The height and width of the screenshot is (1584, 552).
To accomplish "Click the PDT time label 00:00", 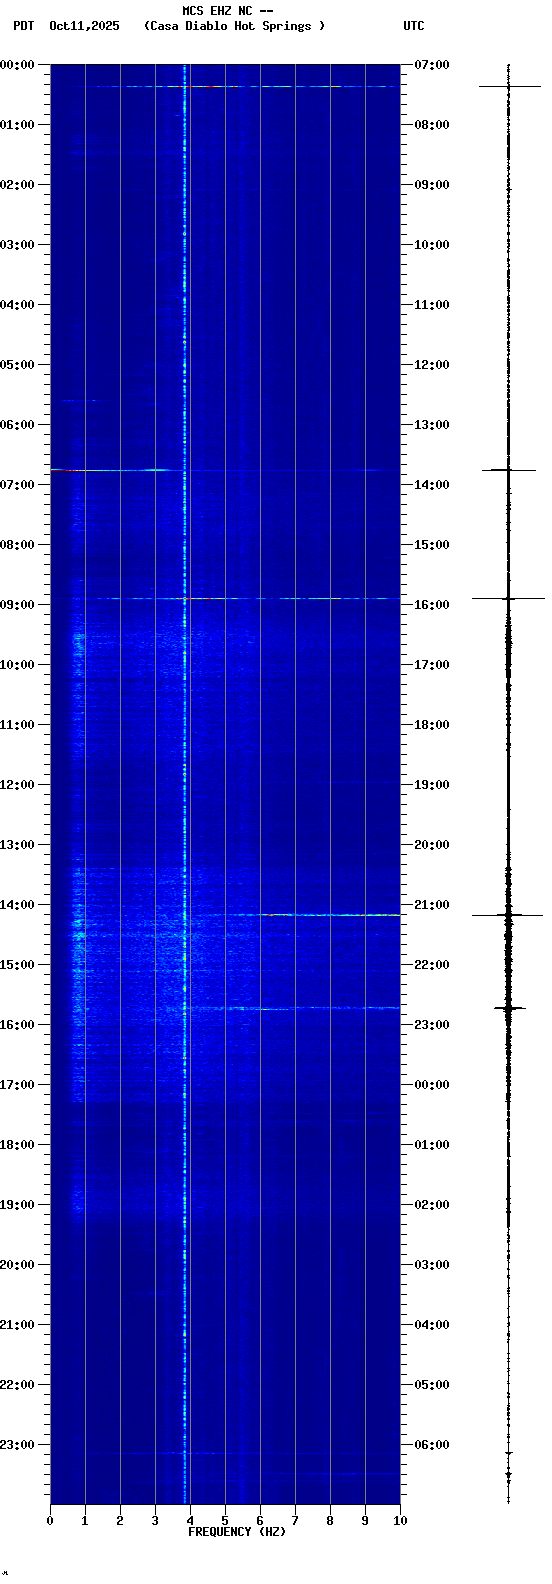I will pyautogui.click(x=18, y=65).
